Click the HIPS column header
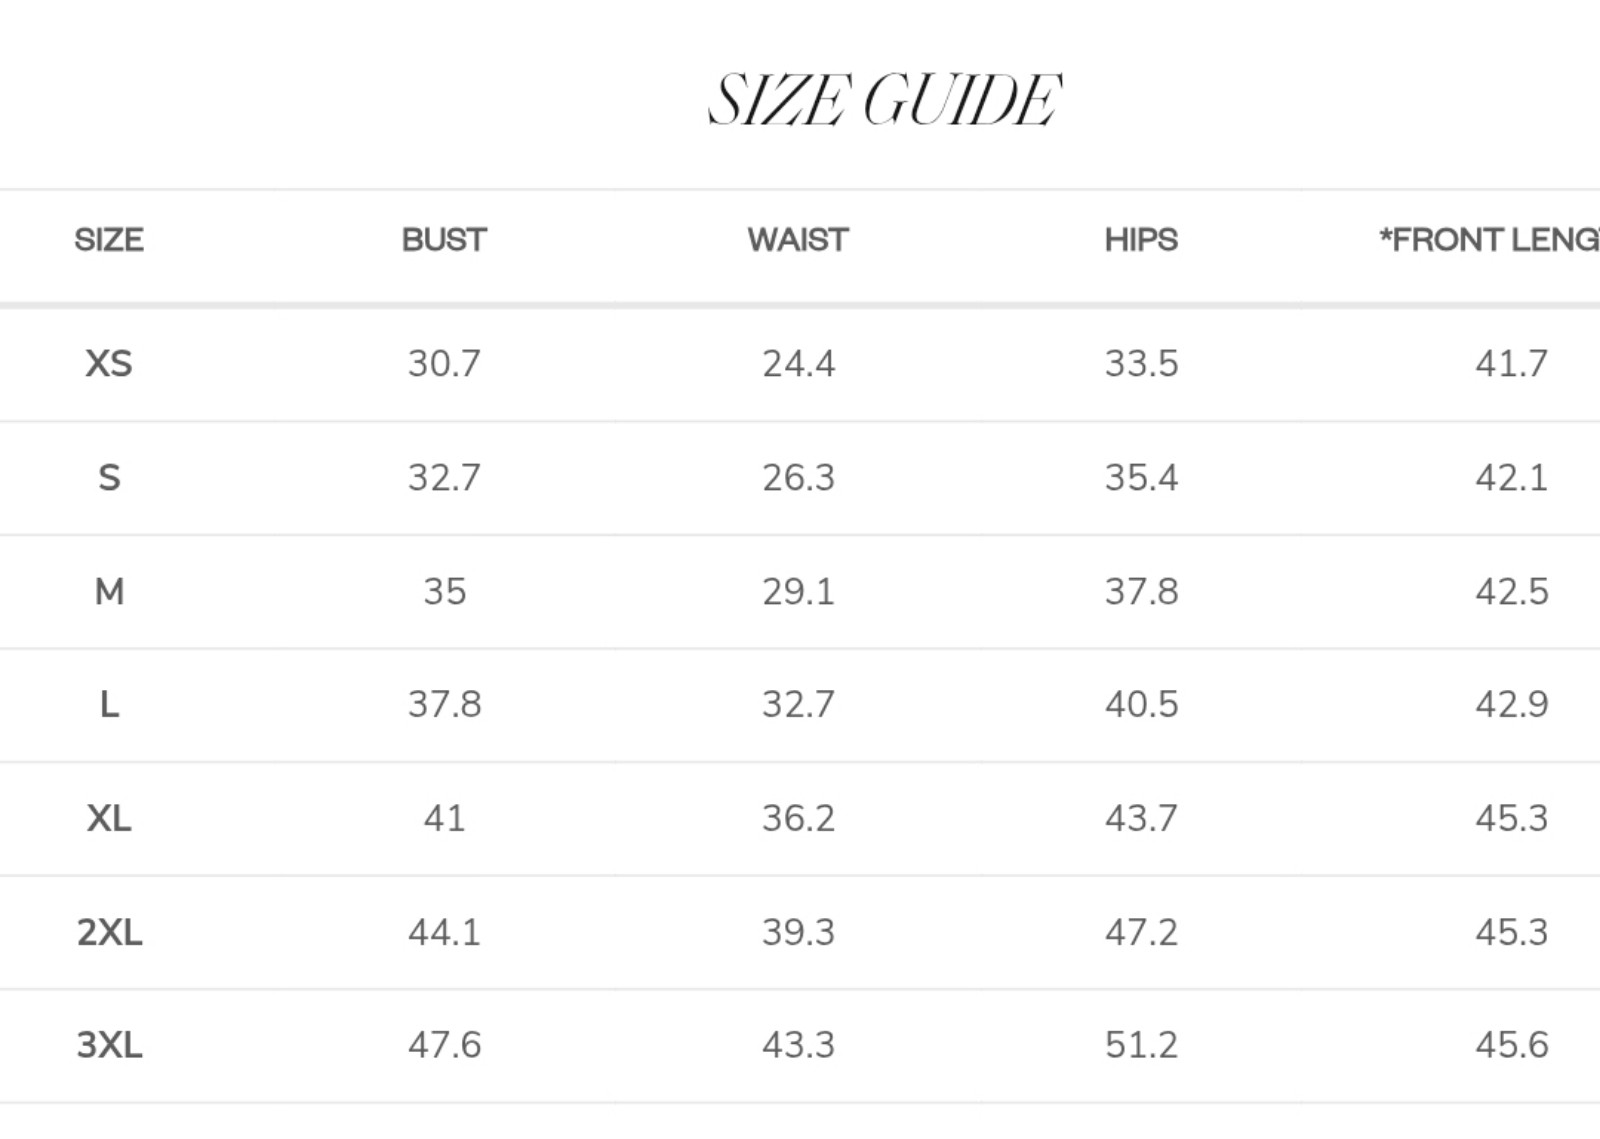 point(1141,240)
